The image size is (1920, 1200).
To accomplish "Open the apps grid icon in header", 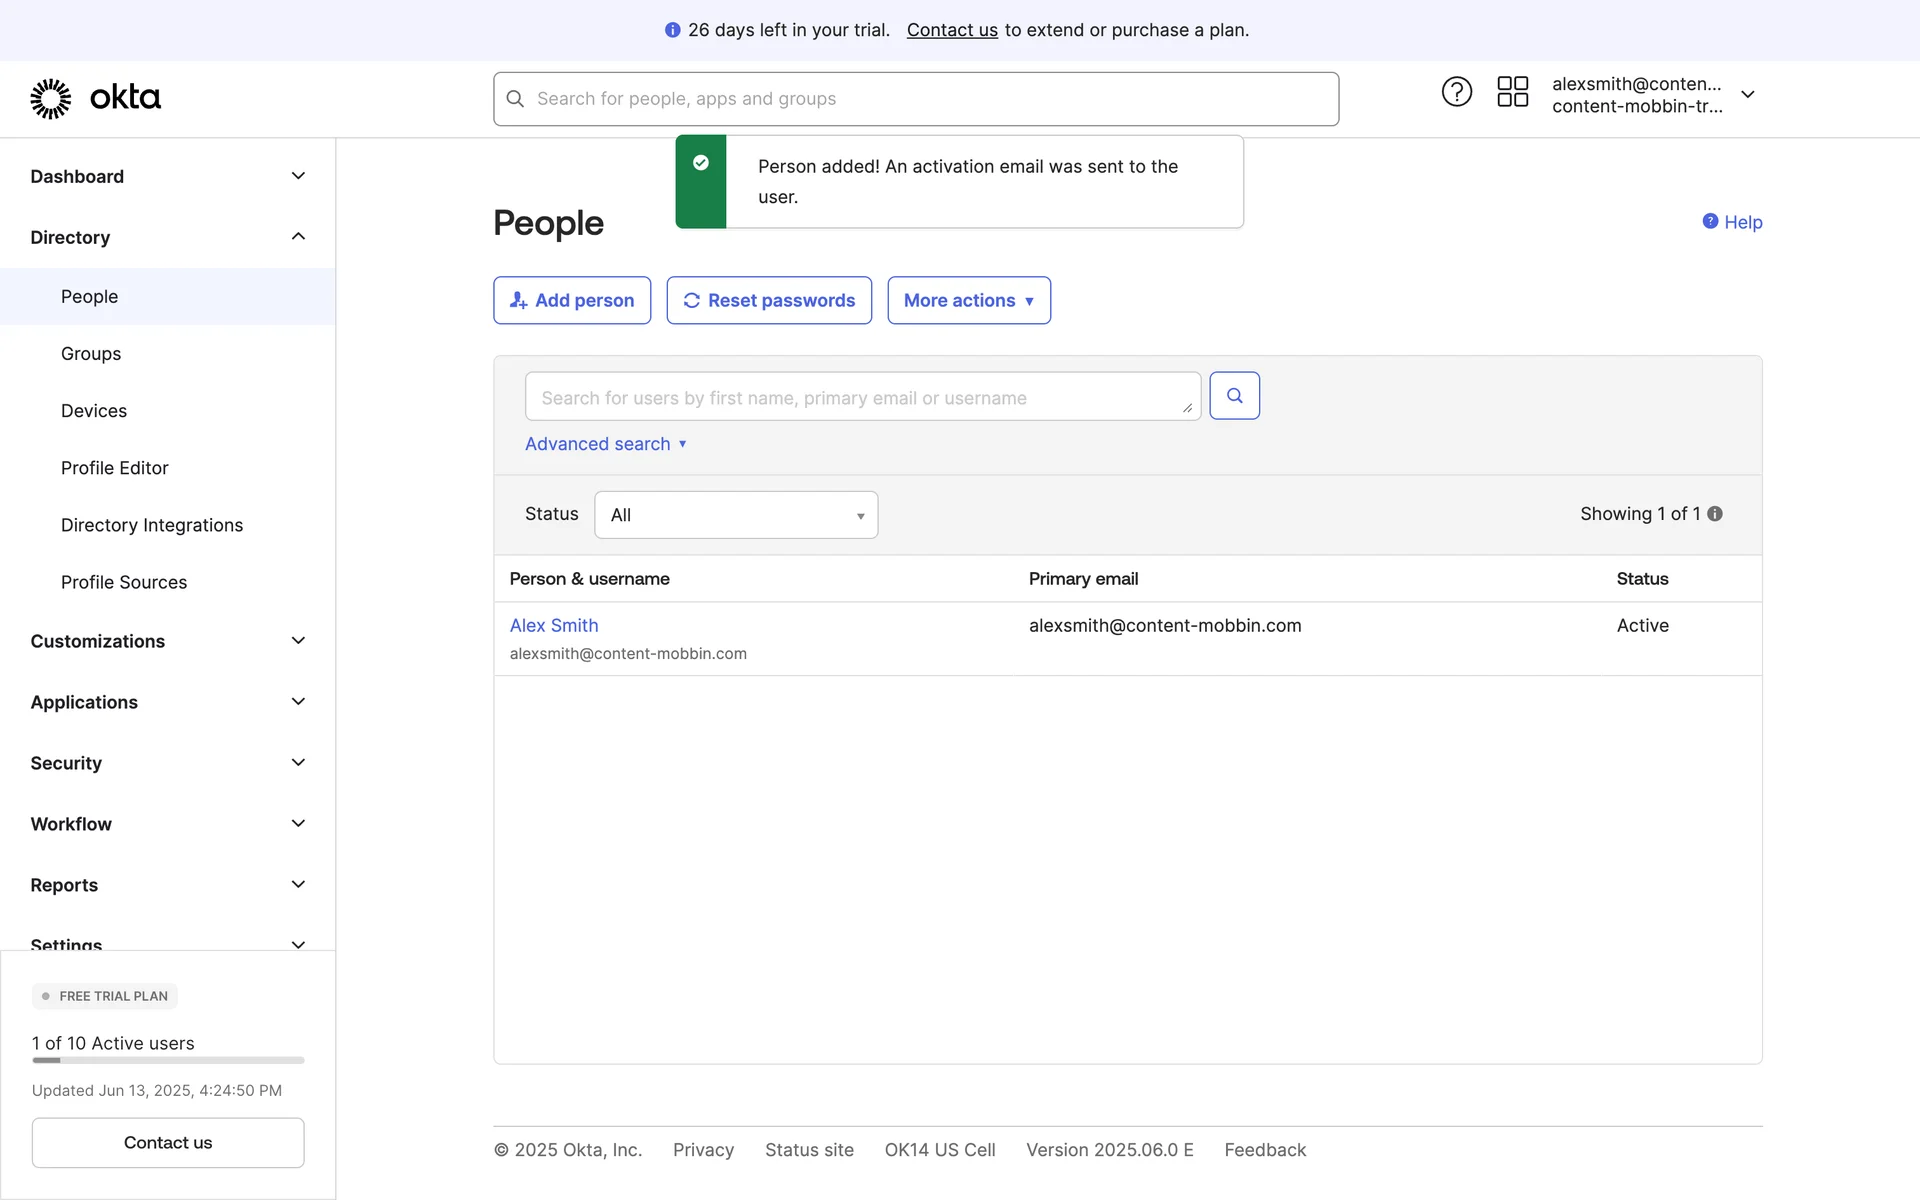I will [x=1512, y=92].
